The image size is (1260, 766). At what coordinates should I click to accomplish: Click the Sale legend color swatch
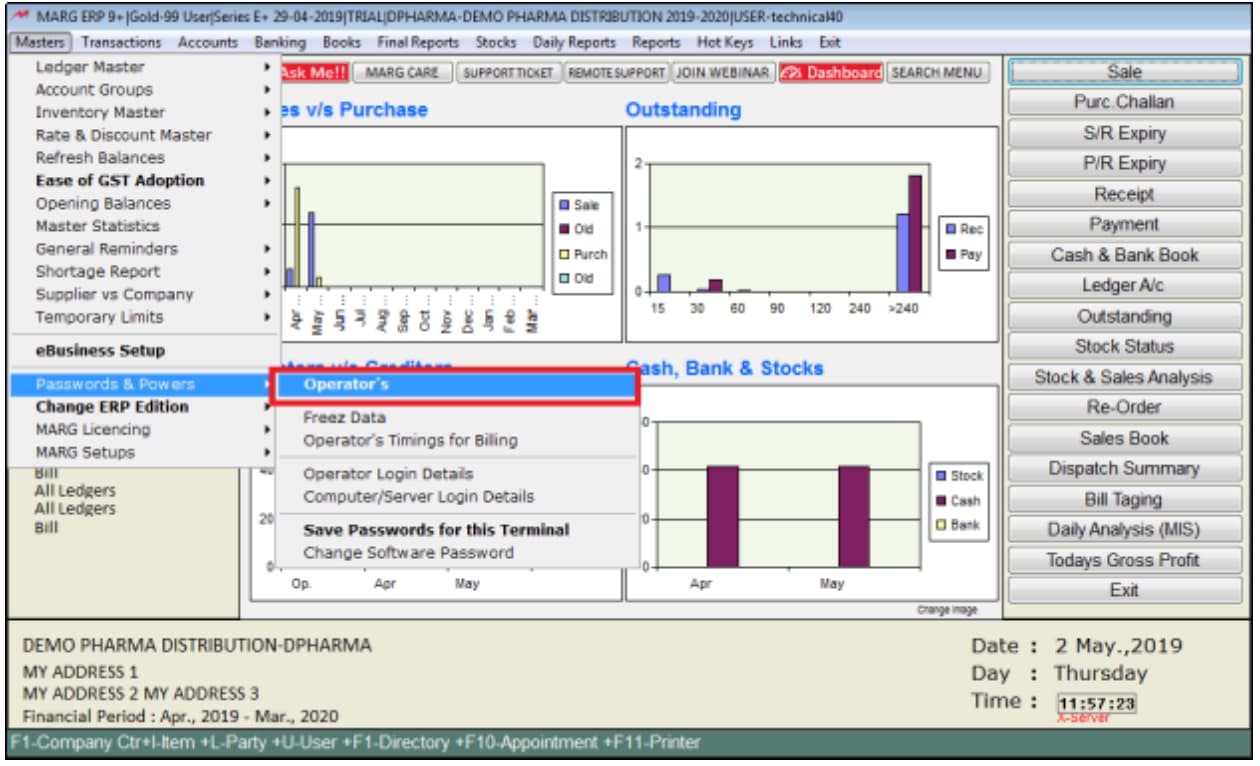[x=565, y=205]
